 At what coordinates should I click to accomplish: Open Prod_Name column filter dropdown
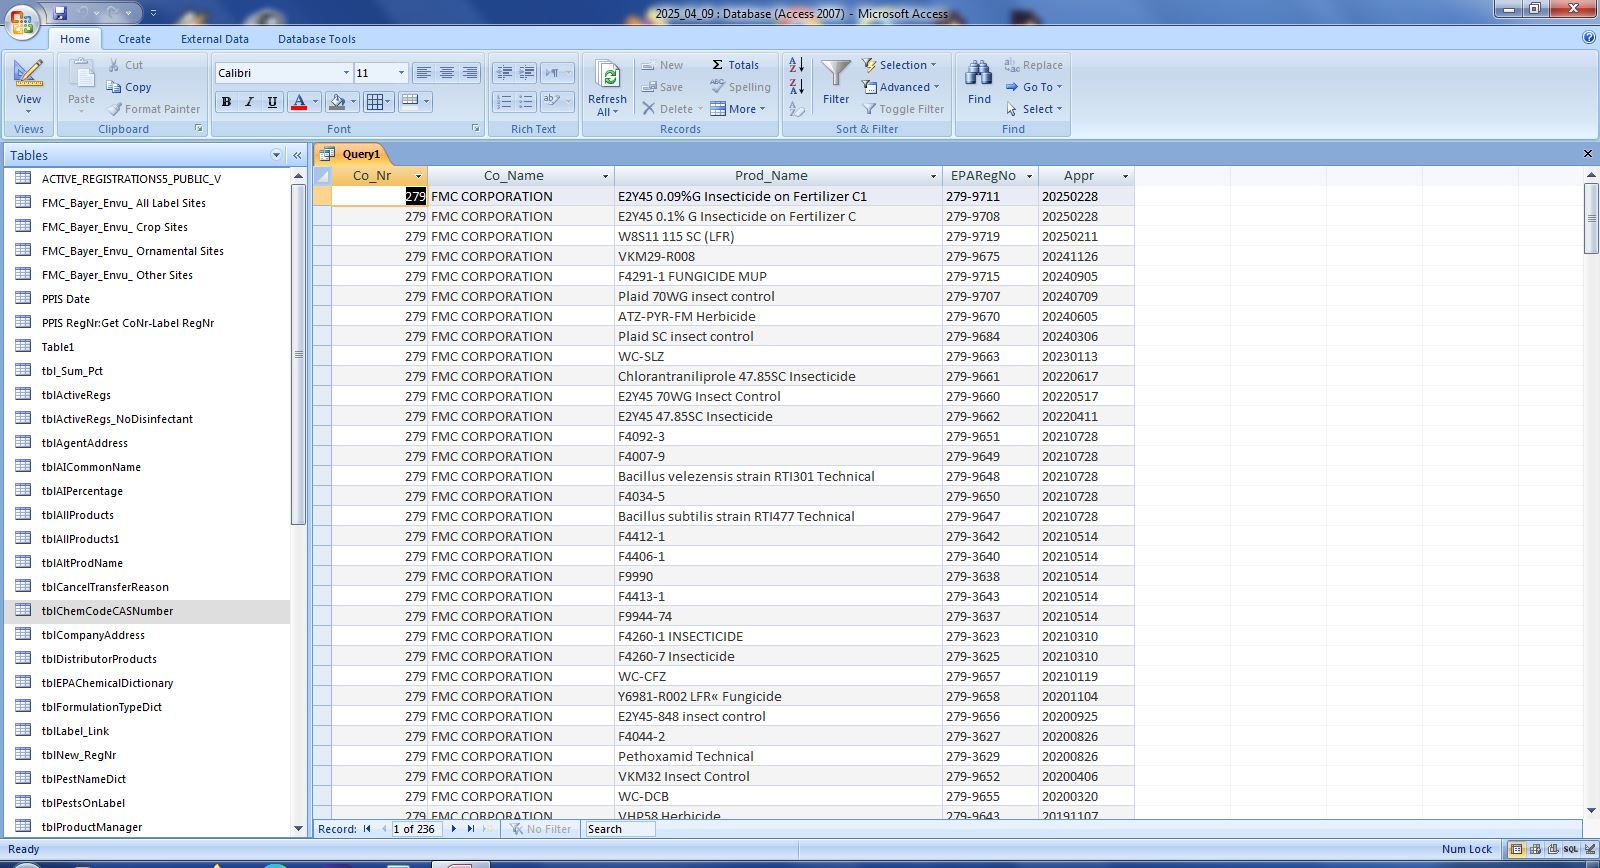[933, 176]
